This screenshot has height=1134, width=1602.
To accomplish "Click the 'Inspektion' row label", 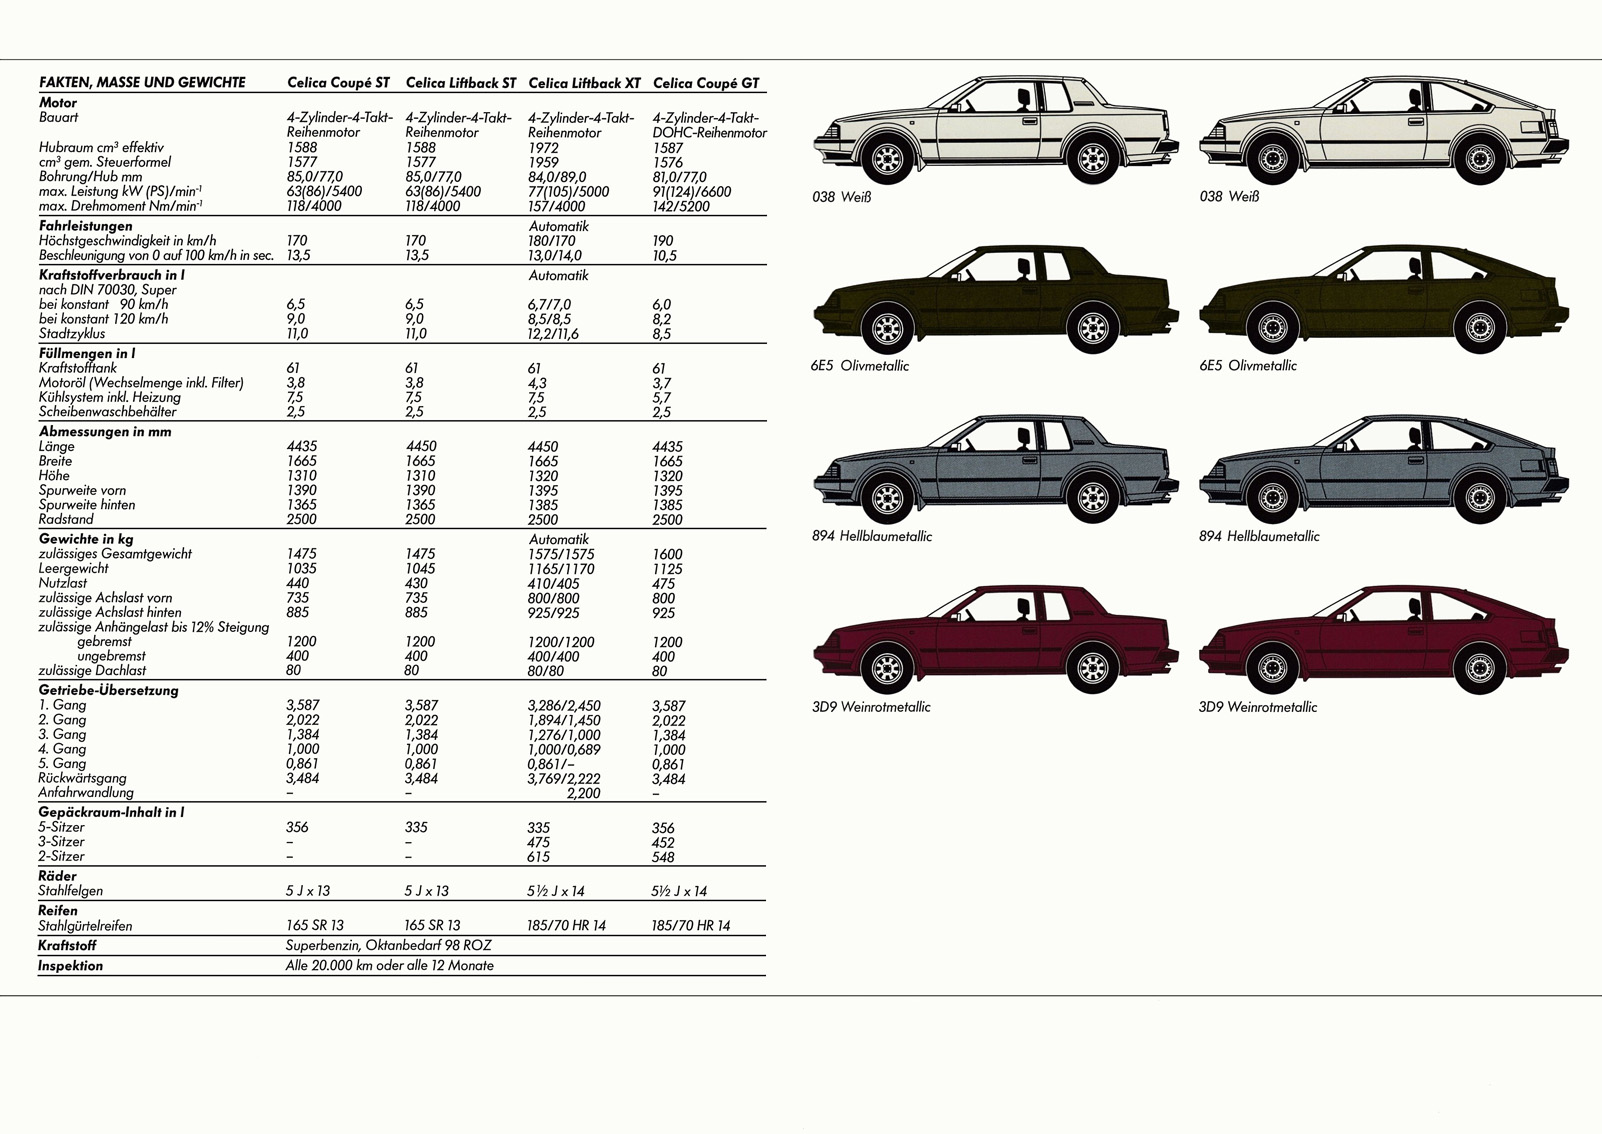I will [x=71, y=966].
